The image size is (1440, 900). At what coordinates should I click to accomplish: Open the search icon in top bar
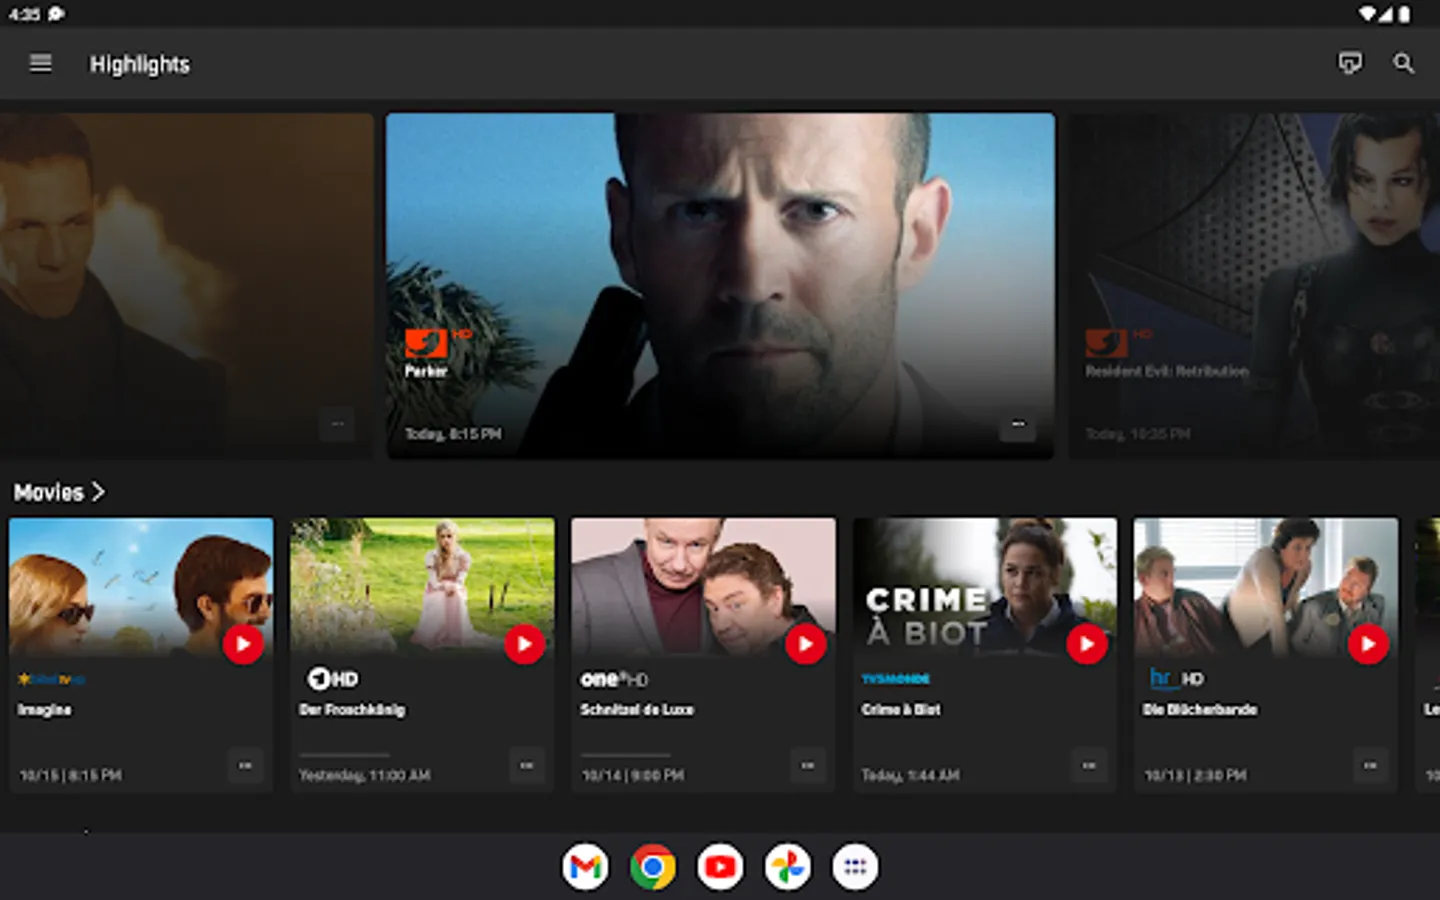(1404, 64)
